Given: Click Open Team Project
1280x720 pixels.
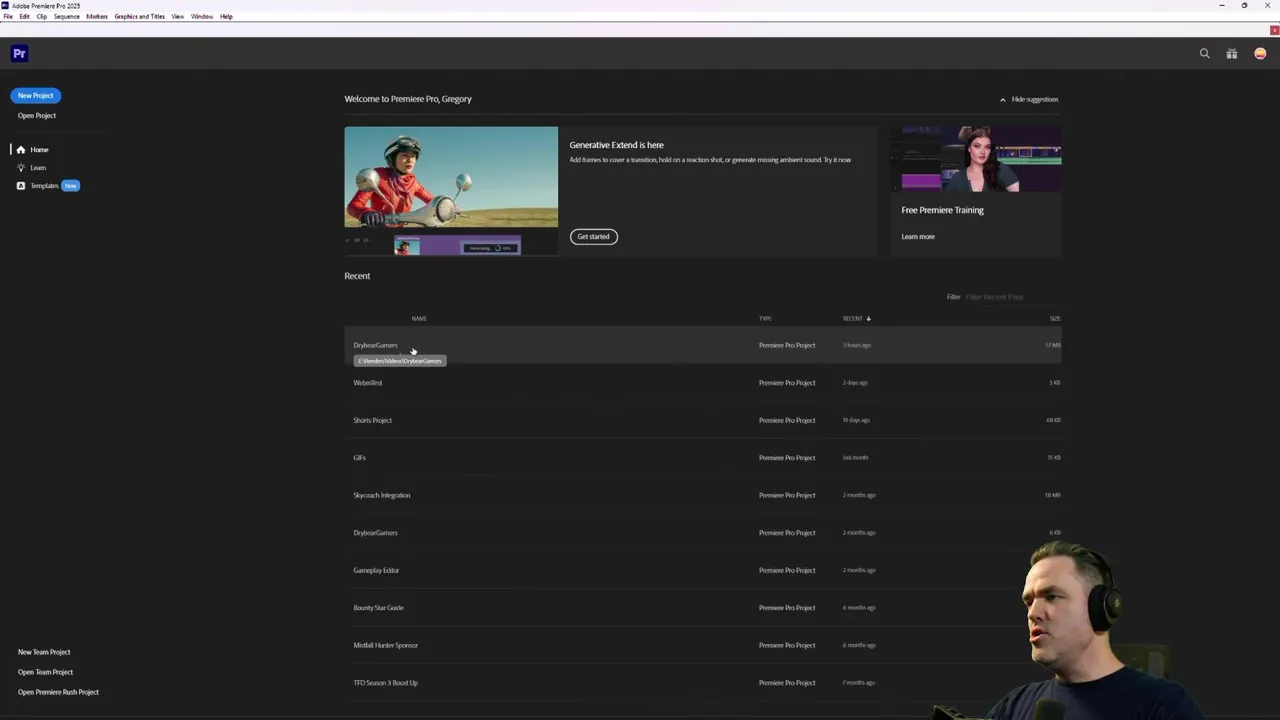Looking at the screenshot, I should [x=45, y=672].
